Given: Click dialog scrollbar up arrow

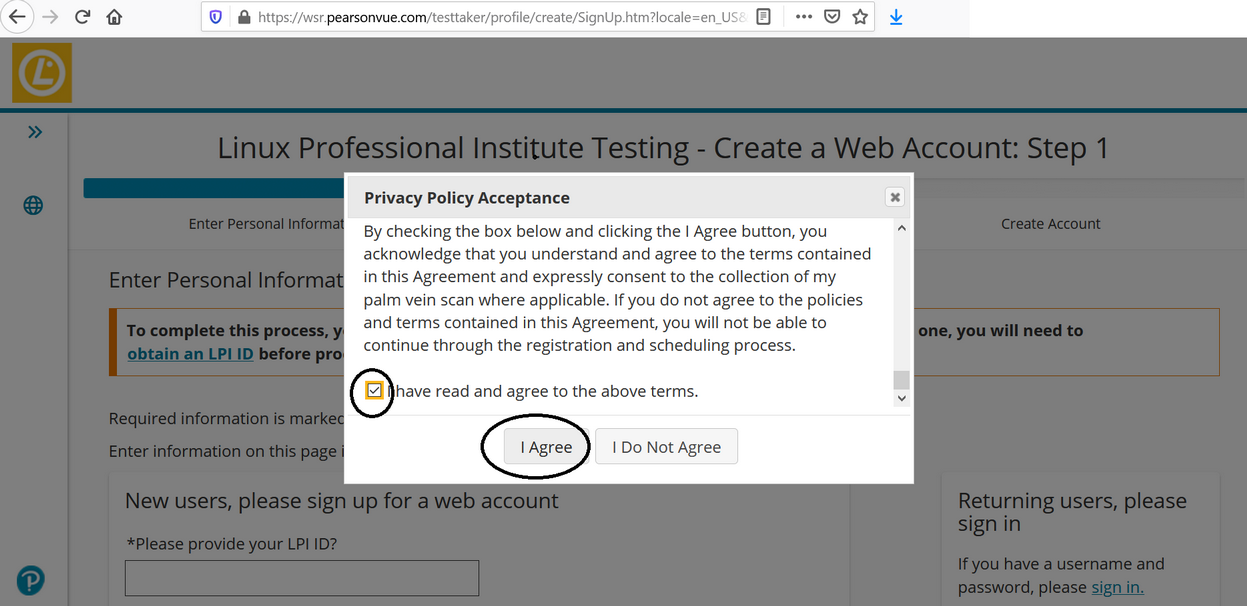Looking at the screenshot, I should coord(901,229).
